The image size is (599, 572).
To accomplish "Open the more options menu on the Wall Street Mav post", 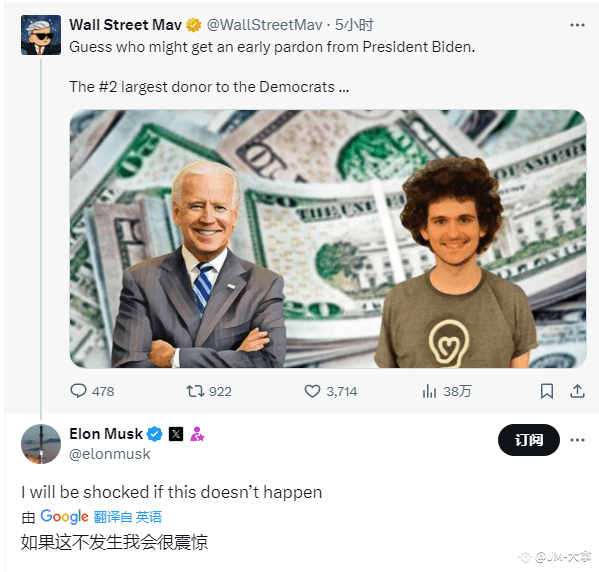I will tap(577, 25).
